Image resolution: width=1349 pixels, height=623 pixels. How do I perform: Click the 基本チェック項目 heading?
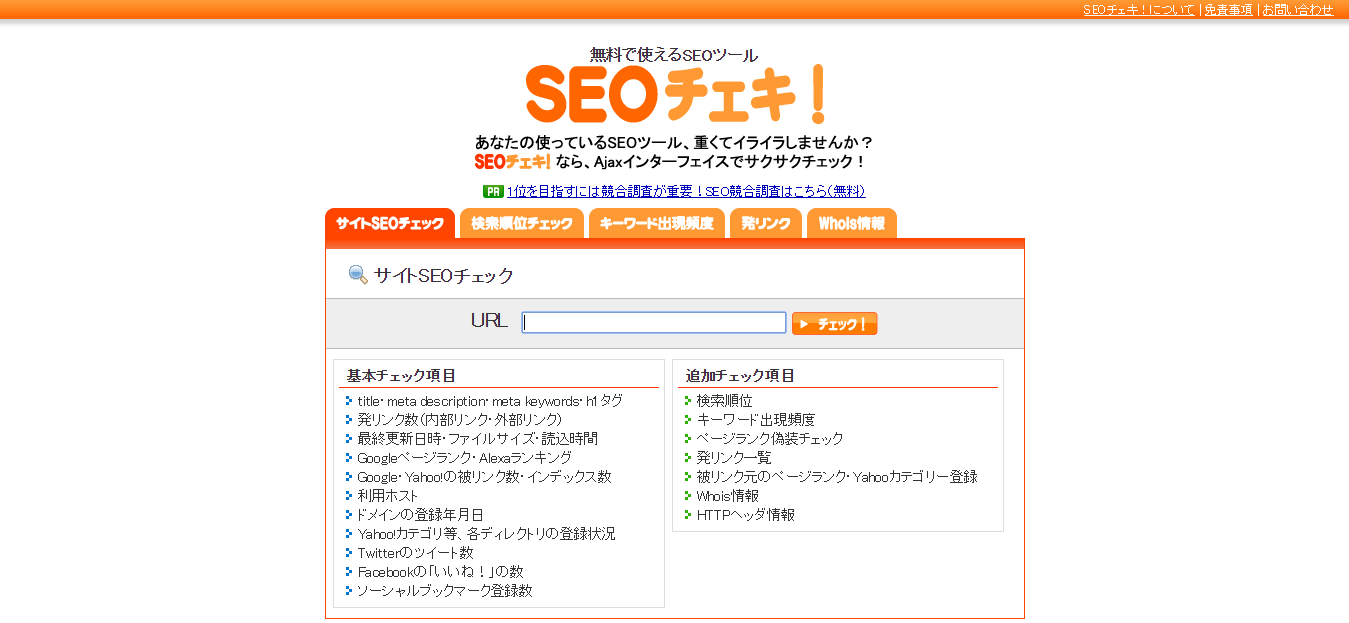click(x=401, y=376)
